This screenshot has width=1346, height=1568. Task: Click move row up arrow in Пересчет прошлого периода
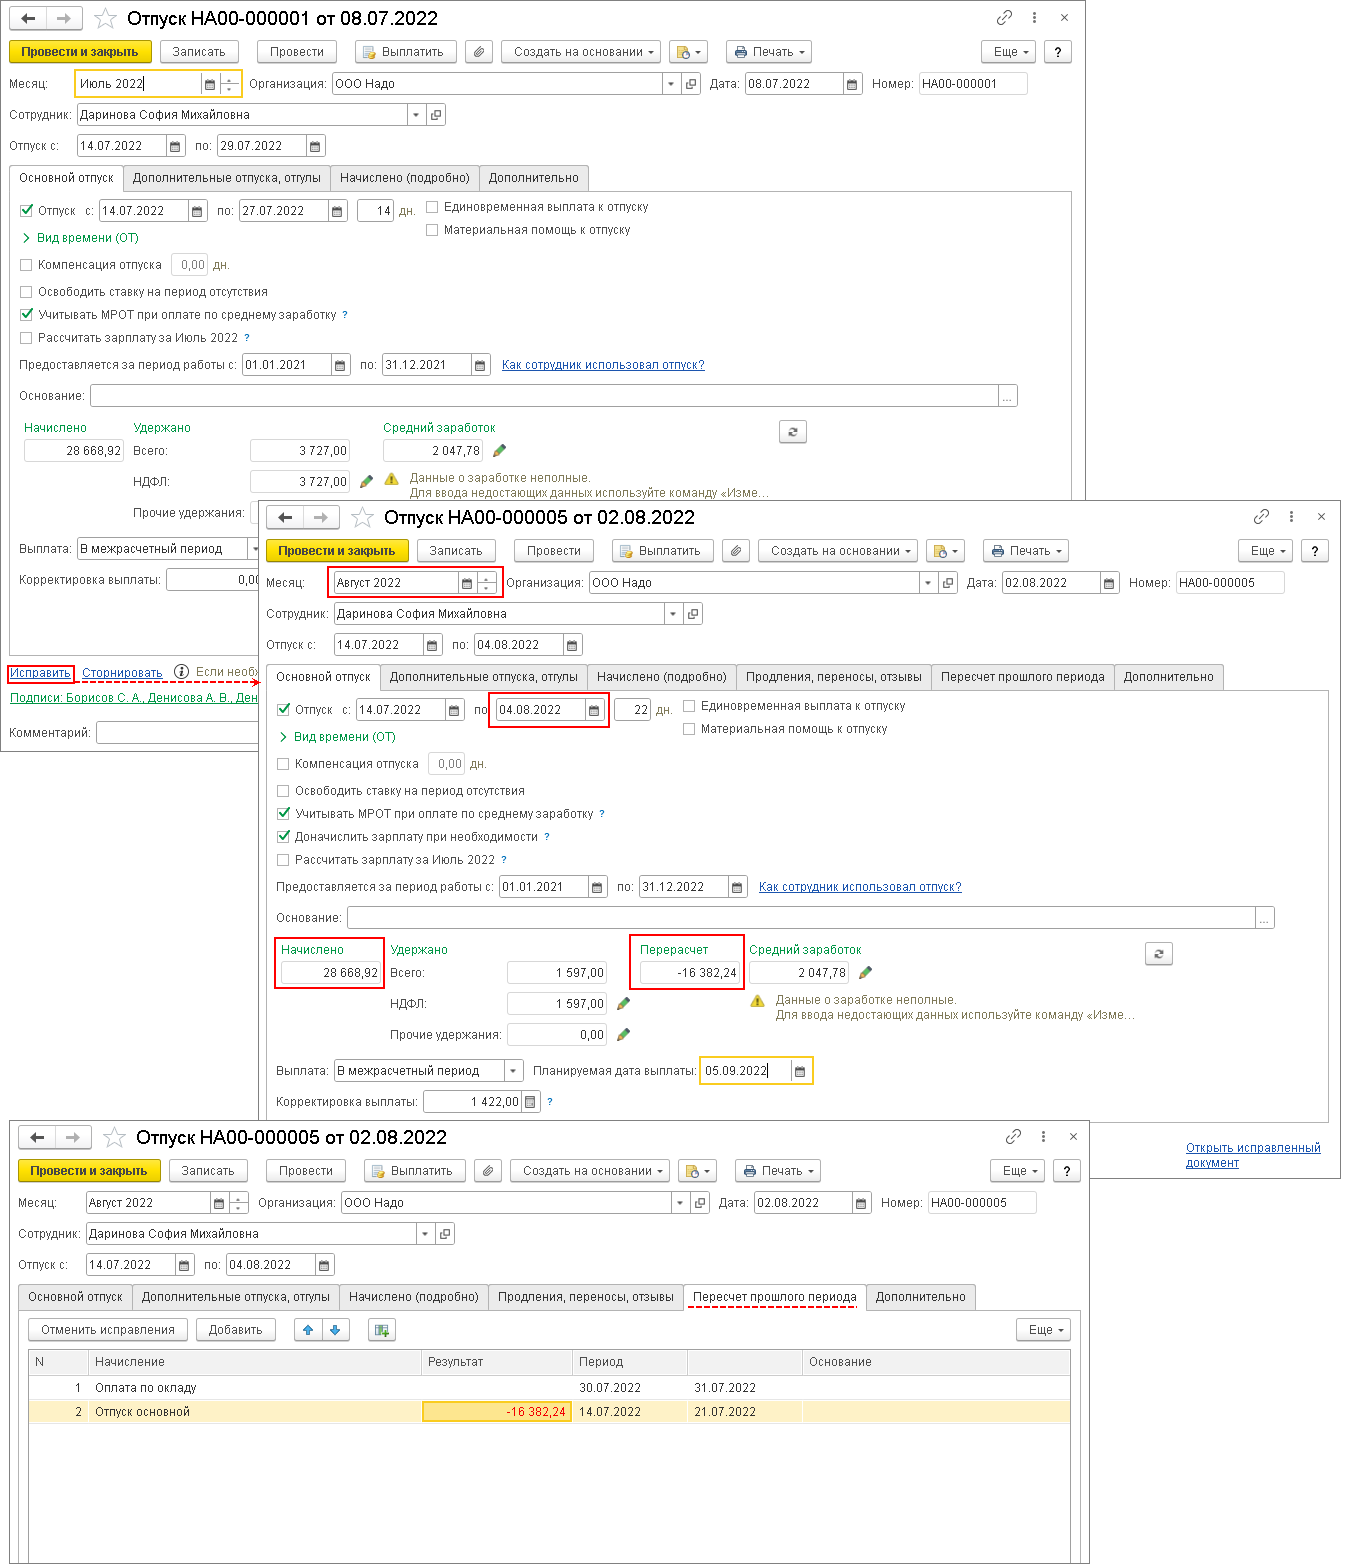308,1330
